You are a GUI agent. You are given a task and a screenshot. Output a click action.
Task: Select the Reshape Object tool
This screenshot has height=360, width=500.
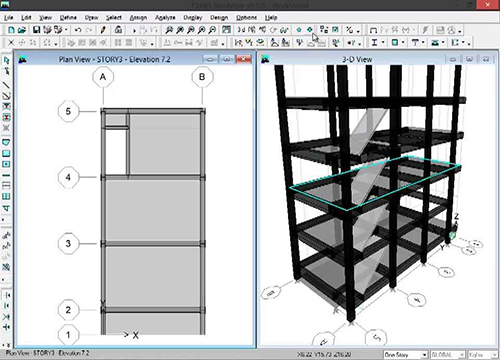point(6,71)
